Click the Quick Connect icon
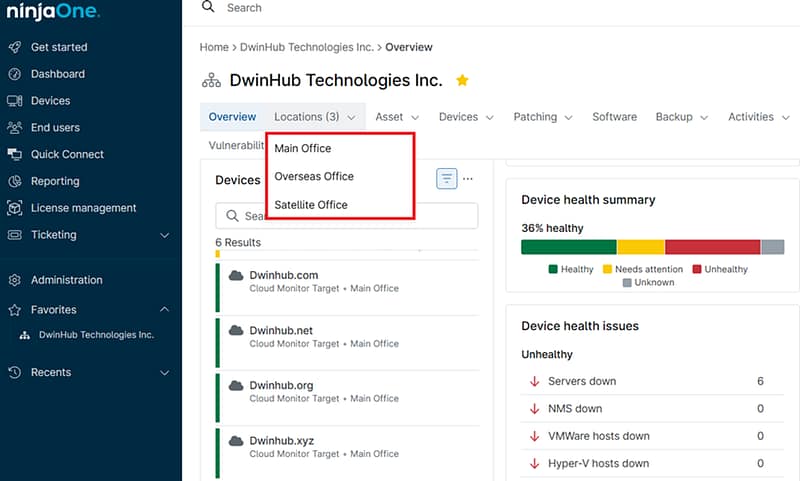The image size is (800, 481). tap(15, 154)
